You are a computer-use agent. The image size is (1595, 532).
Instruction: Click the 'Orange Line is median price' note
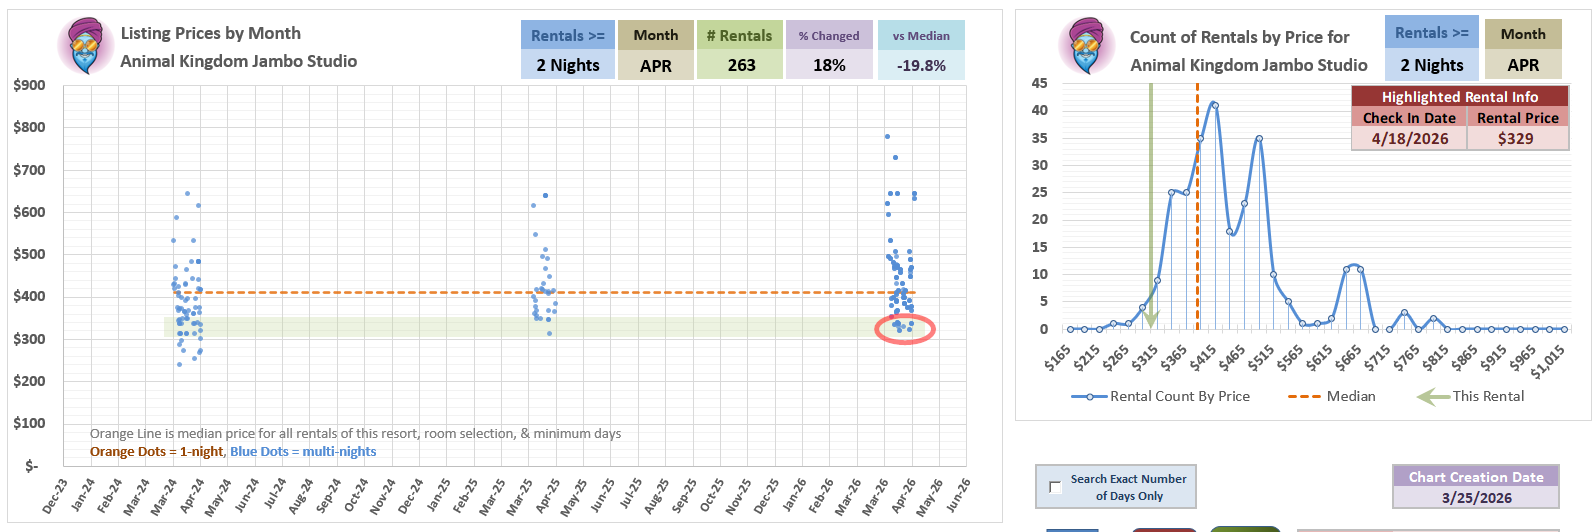click(x=355, y=434)
